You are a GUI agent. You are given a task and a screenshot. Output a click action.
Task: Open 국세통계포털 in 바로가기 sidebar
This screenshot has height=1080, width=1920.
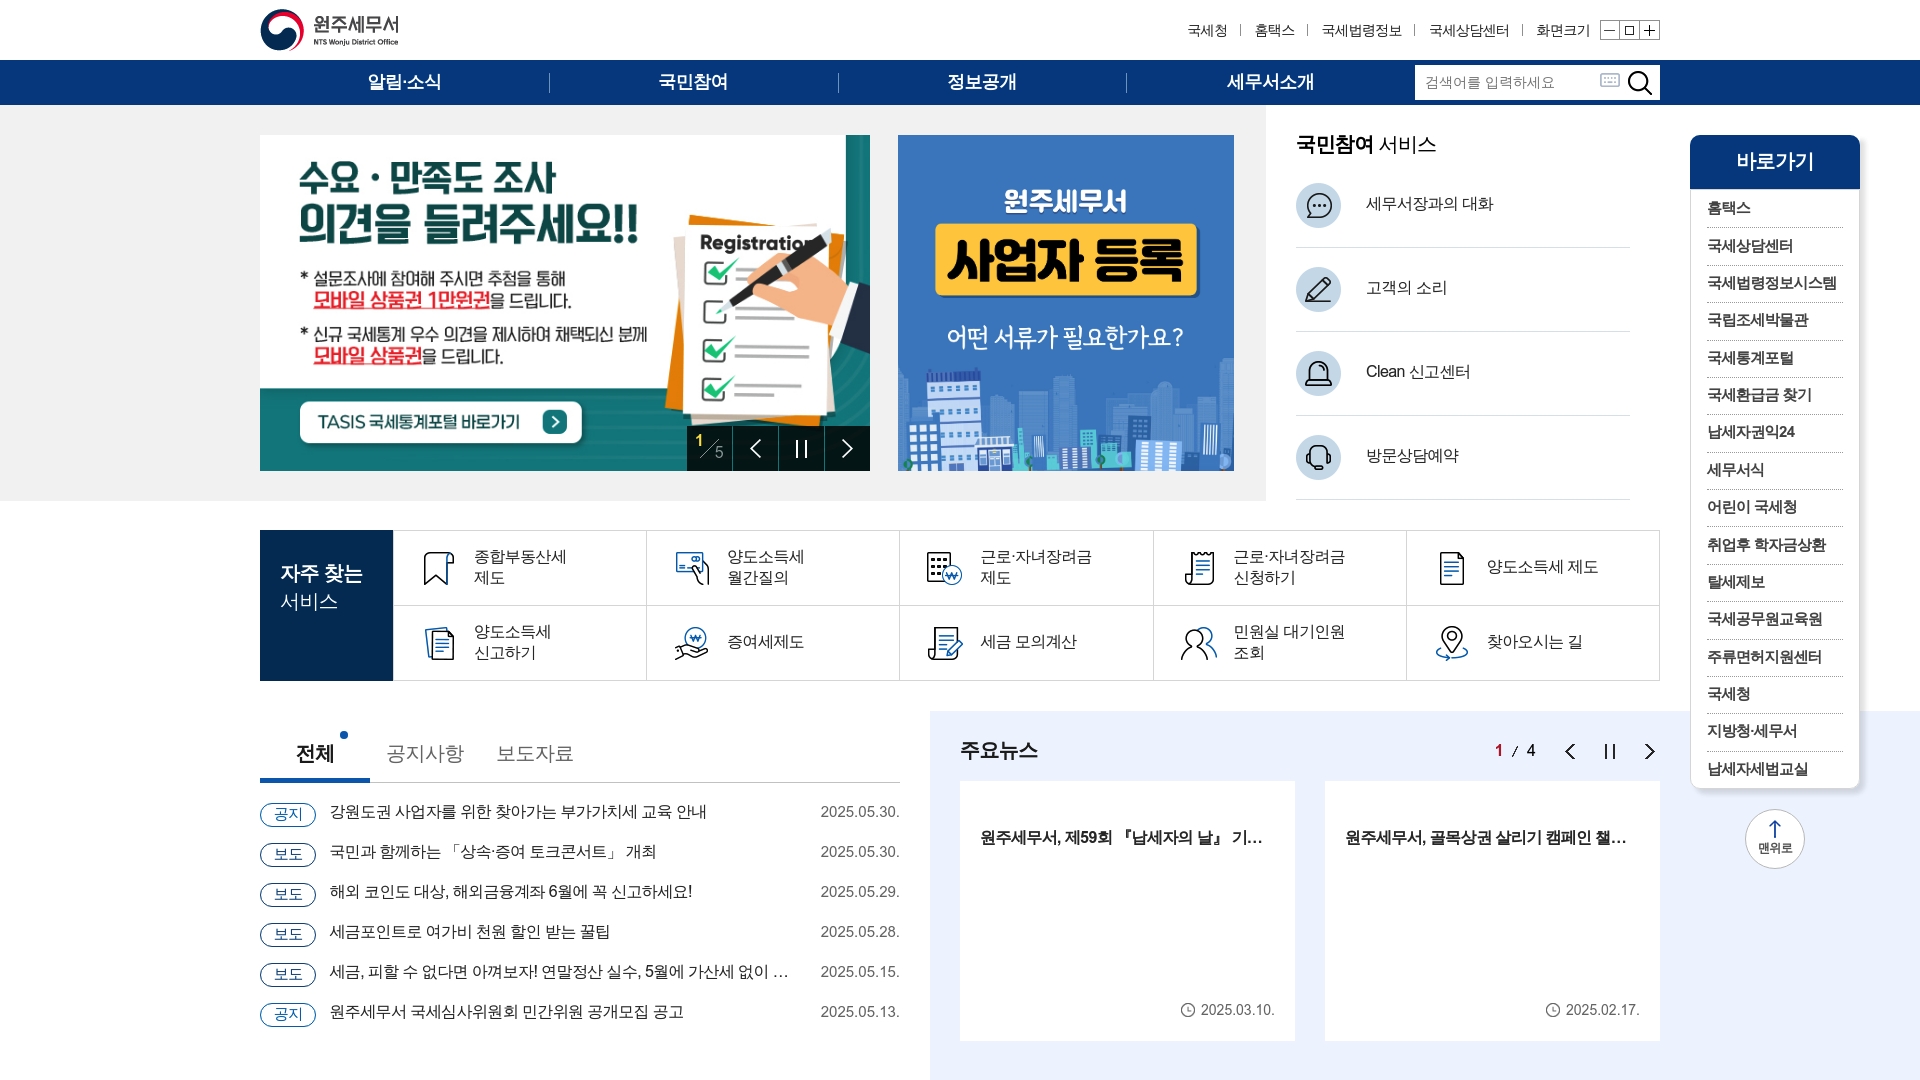tap(1775, 358)
